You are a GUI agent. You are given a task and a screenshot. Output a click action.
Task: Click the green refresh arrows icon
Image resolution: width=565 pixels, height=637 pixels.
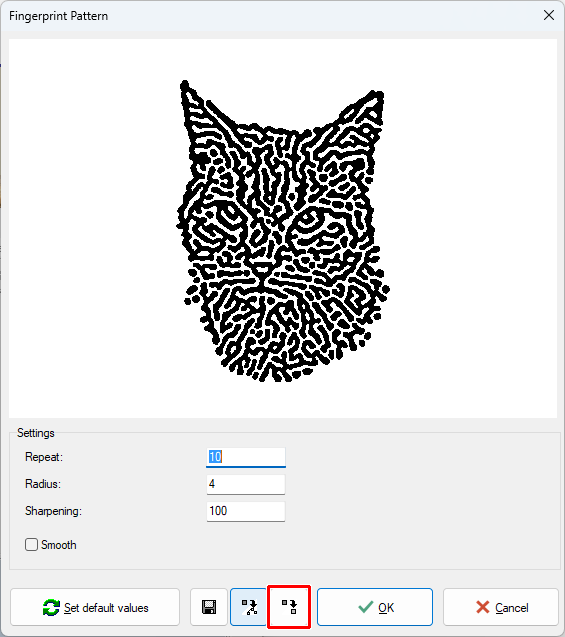[x=51, y=608]
